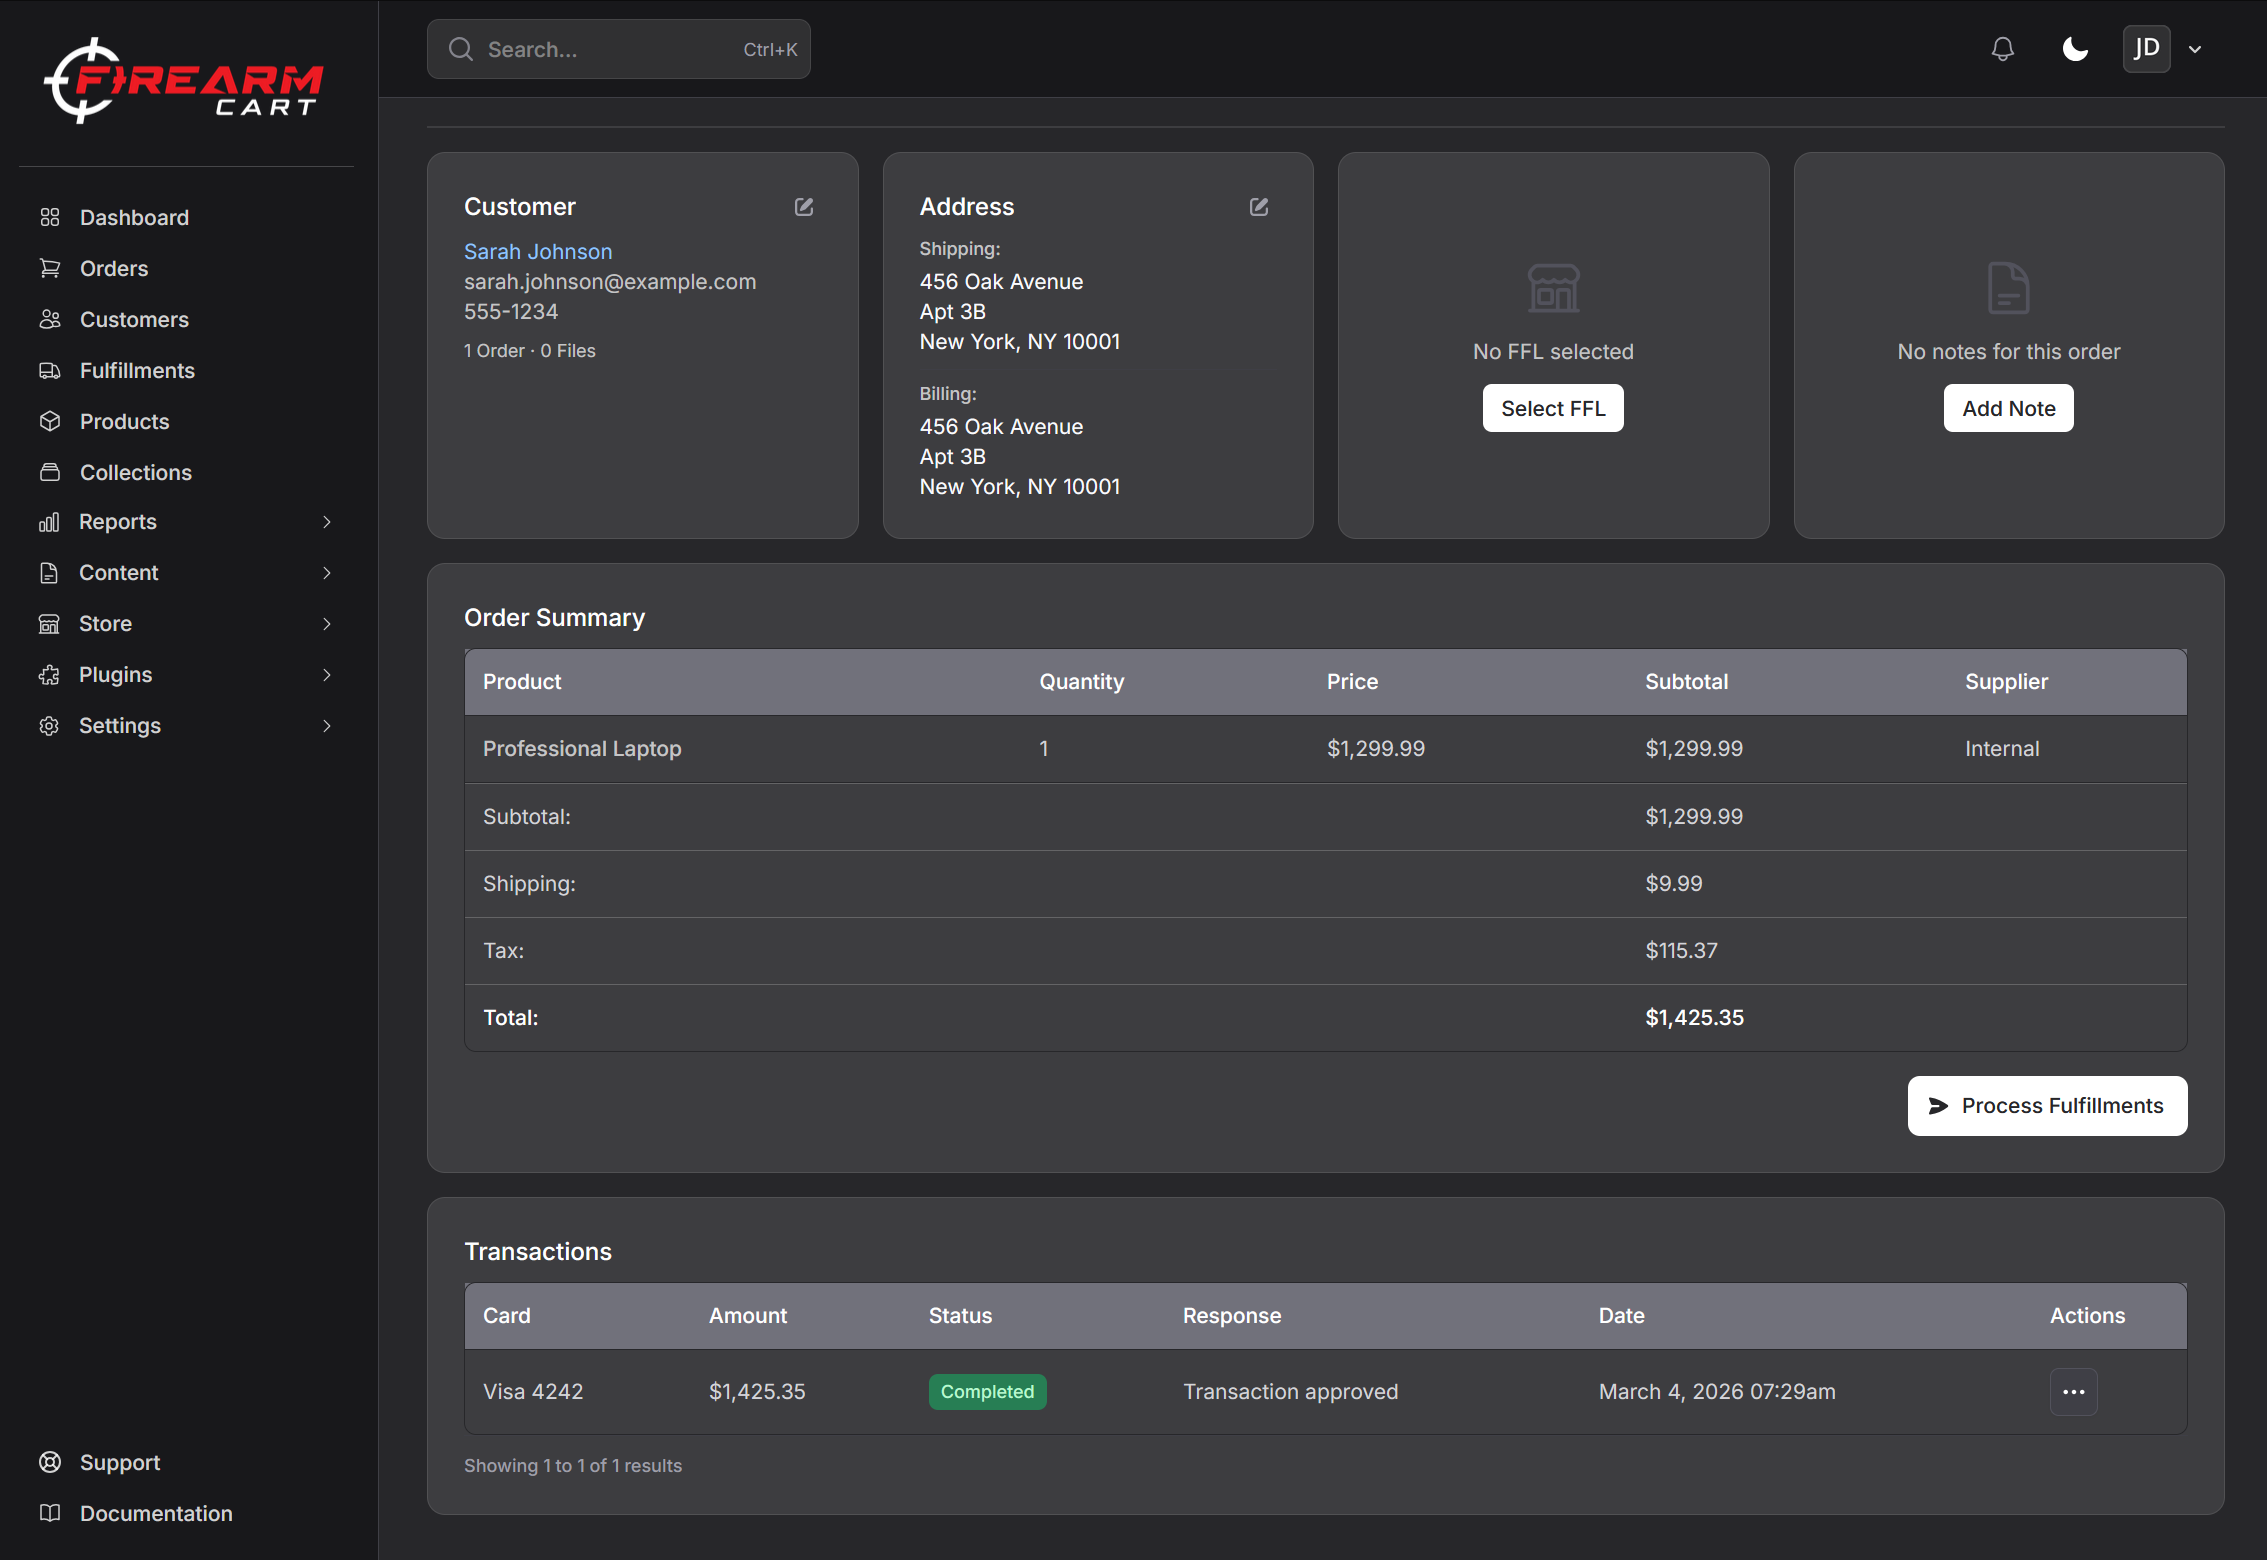Click the Add Note button
This screenshot has width=2267, height=1560.
(x=2008, y=408)
